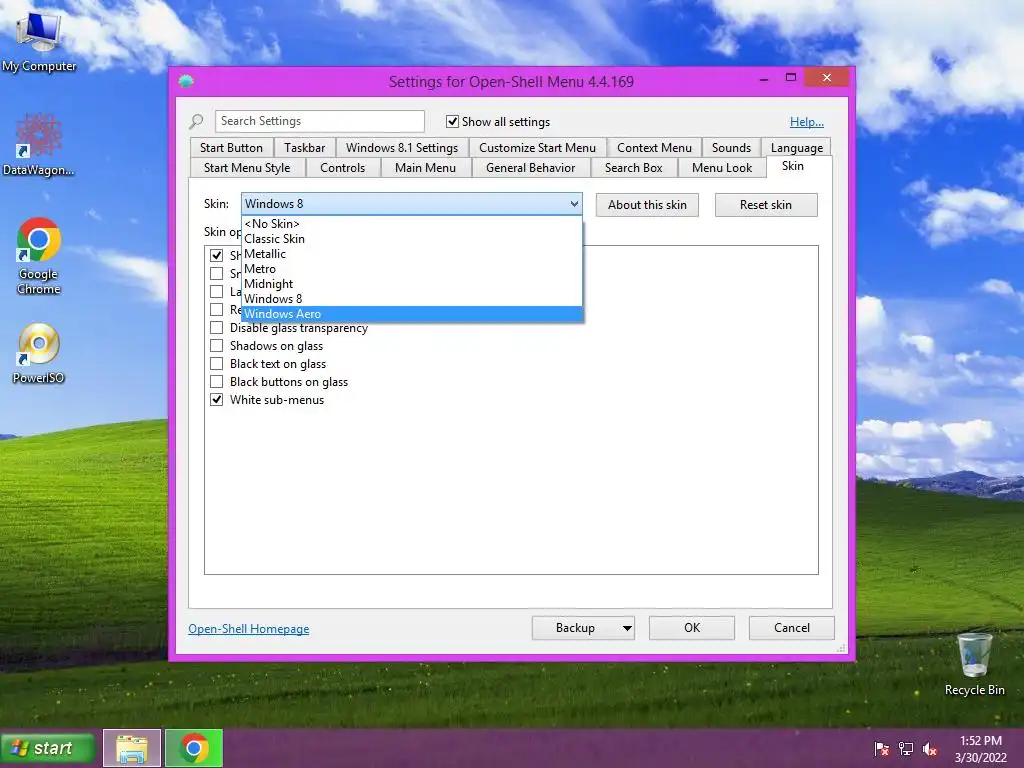Open the Backup button dropdown arrow
Viewport: 1024px width, 768px height.
click(627, 628)
